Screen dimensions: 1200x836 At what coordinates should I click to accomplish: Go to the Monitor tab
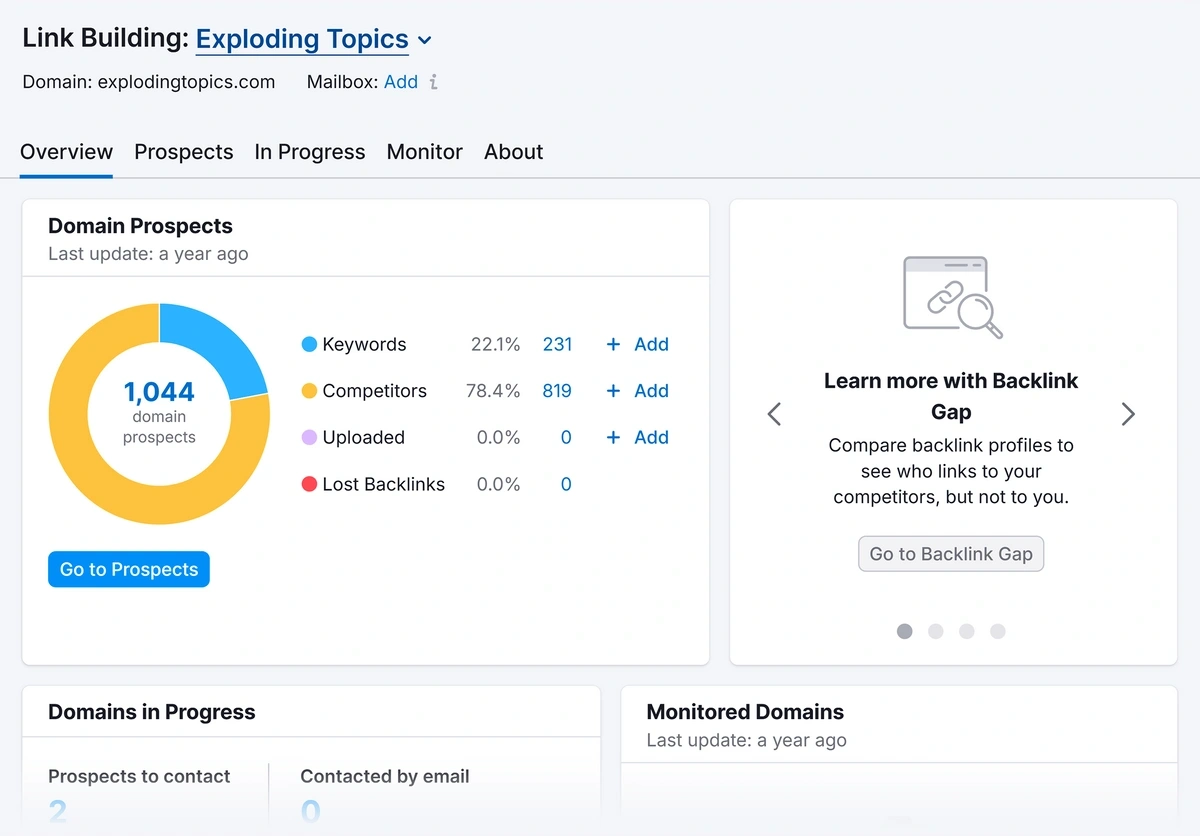pyautogui.click(x=425, y=152)
